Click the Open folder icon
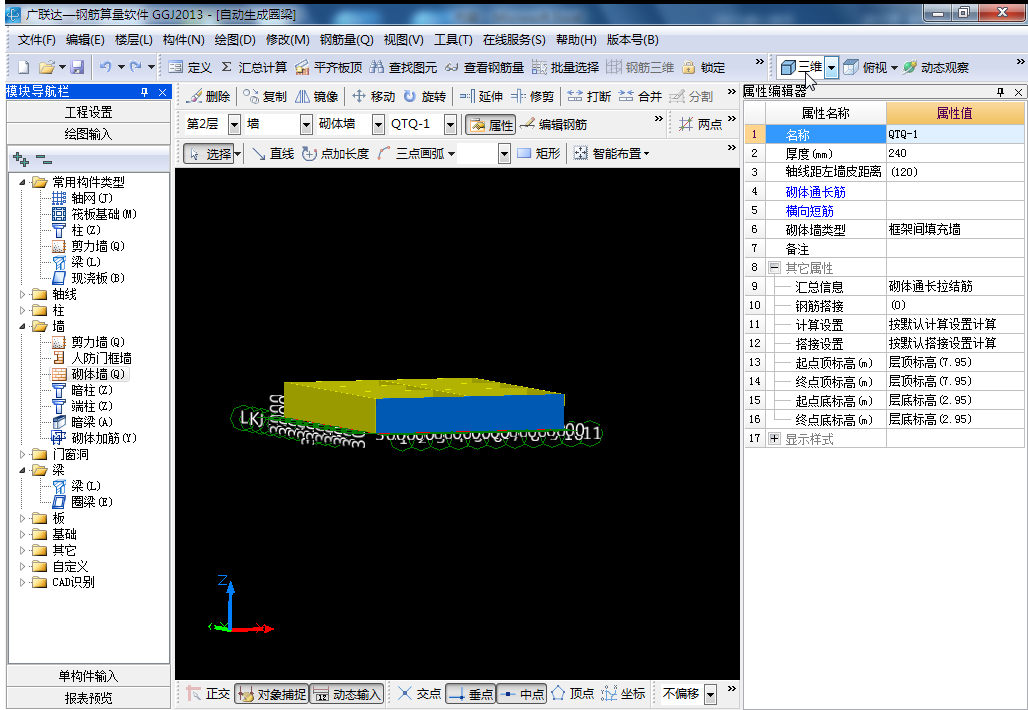 [x=47, y=67]
